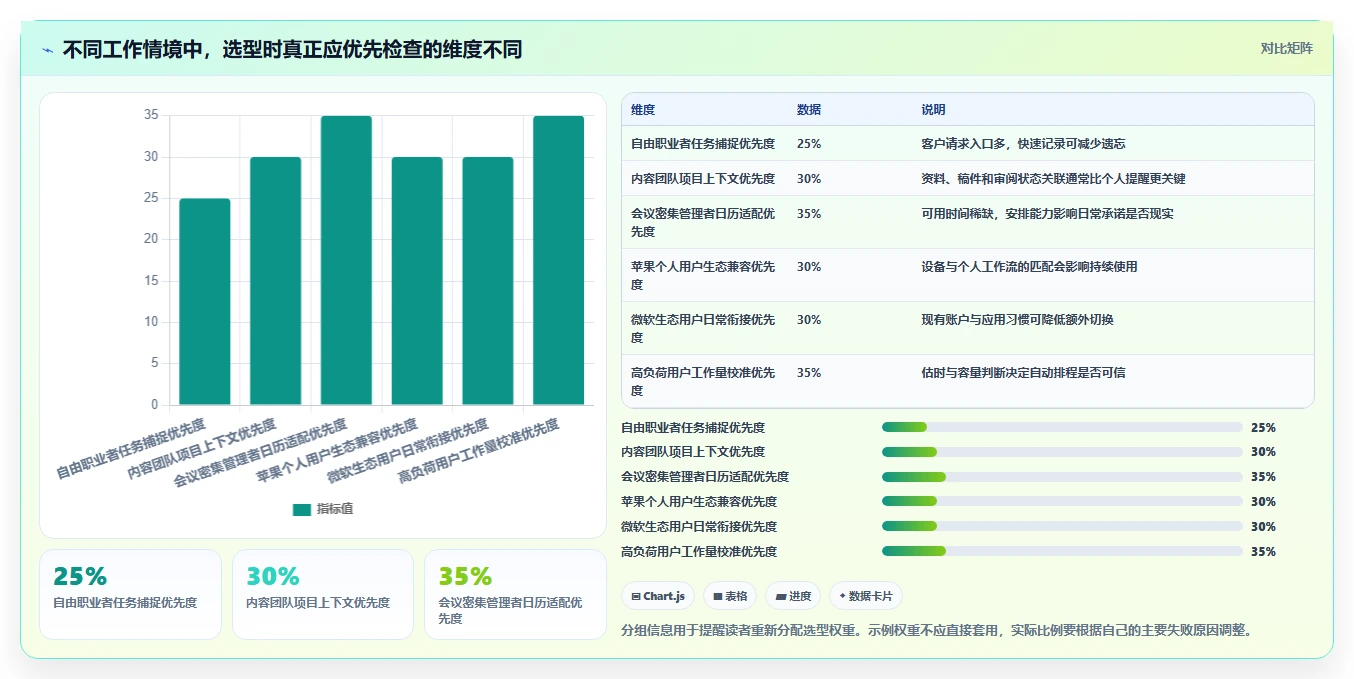
Task: Click the 表格 tag chip
Action: tap(730, 596)
